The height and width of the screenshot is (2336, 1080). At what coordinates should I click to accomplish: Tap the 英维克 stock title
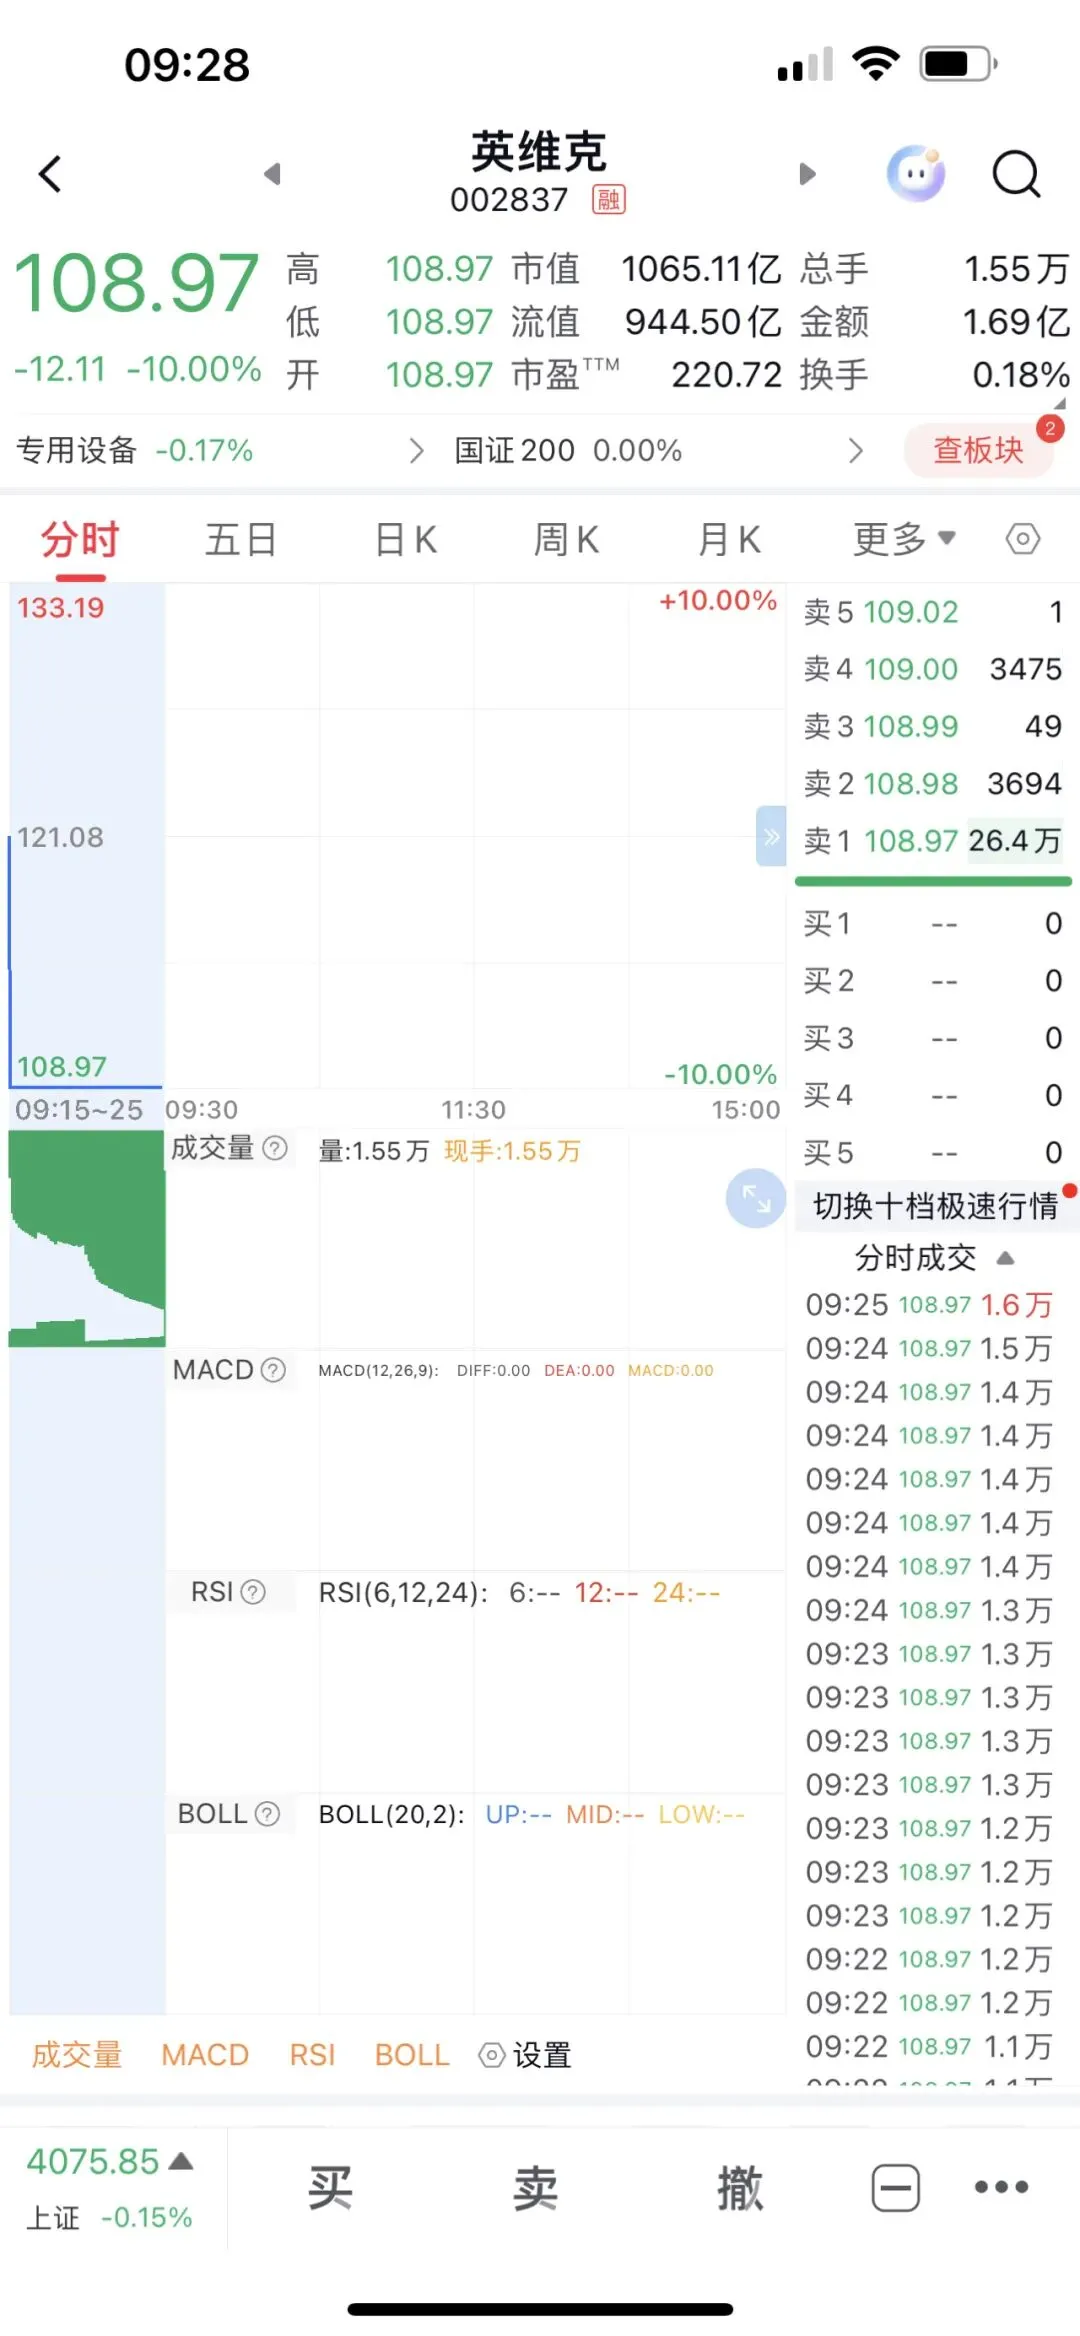click(539, 152)
